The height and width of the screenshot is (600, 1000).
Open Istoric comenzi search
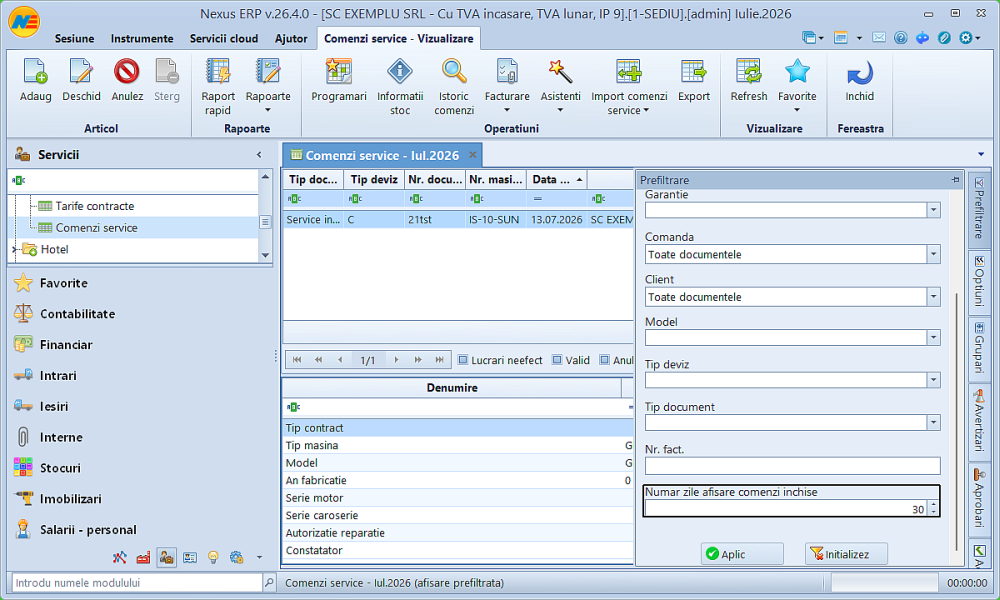coord(454,87)
